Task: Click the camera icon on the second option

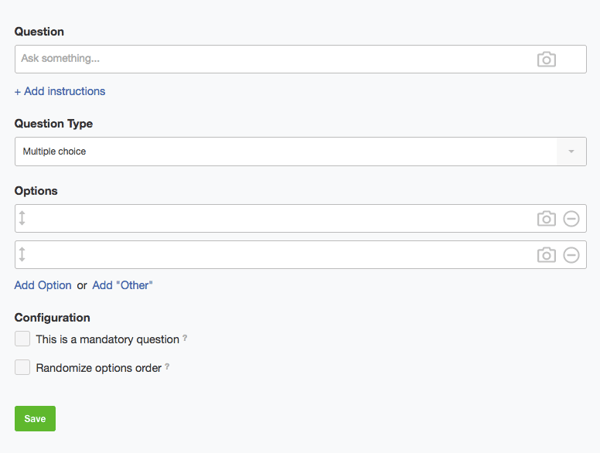Action: click(x=546, y=255)
